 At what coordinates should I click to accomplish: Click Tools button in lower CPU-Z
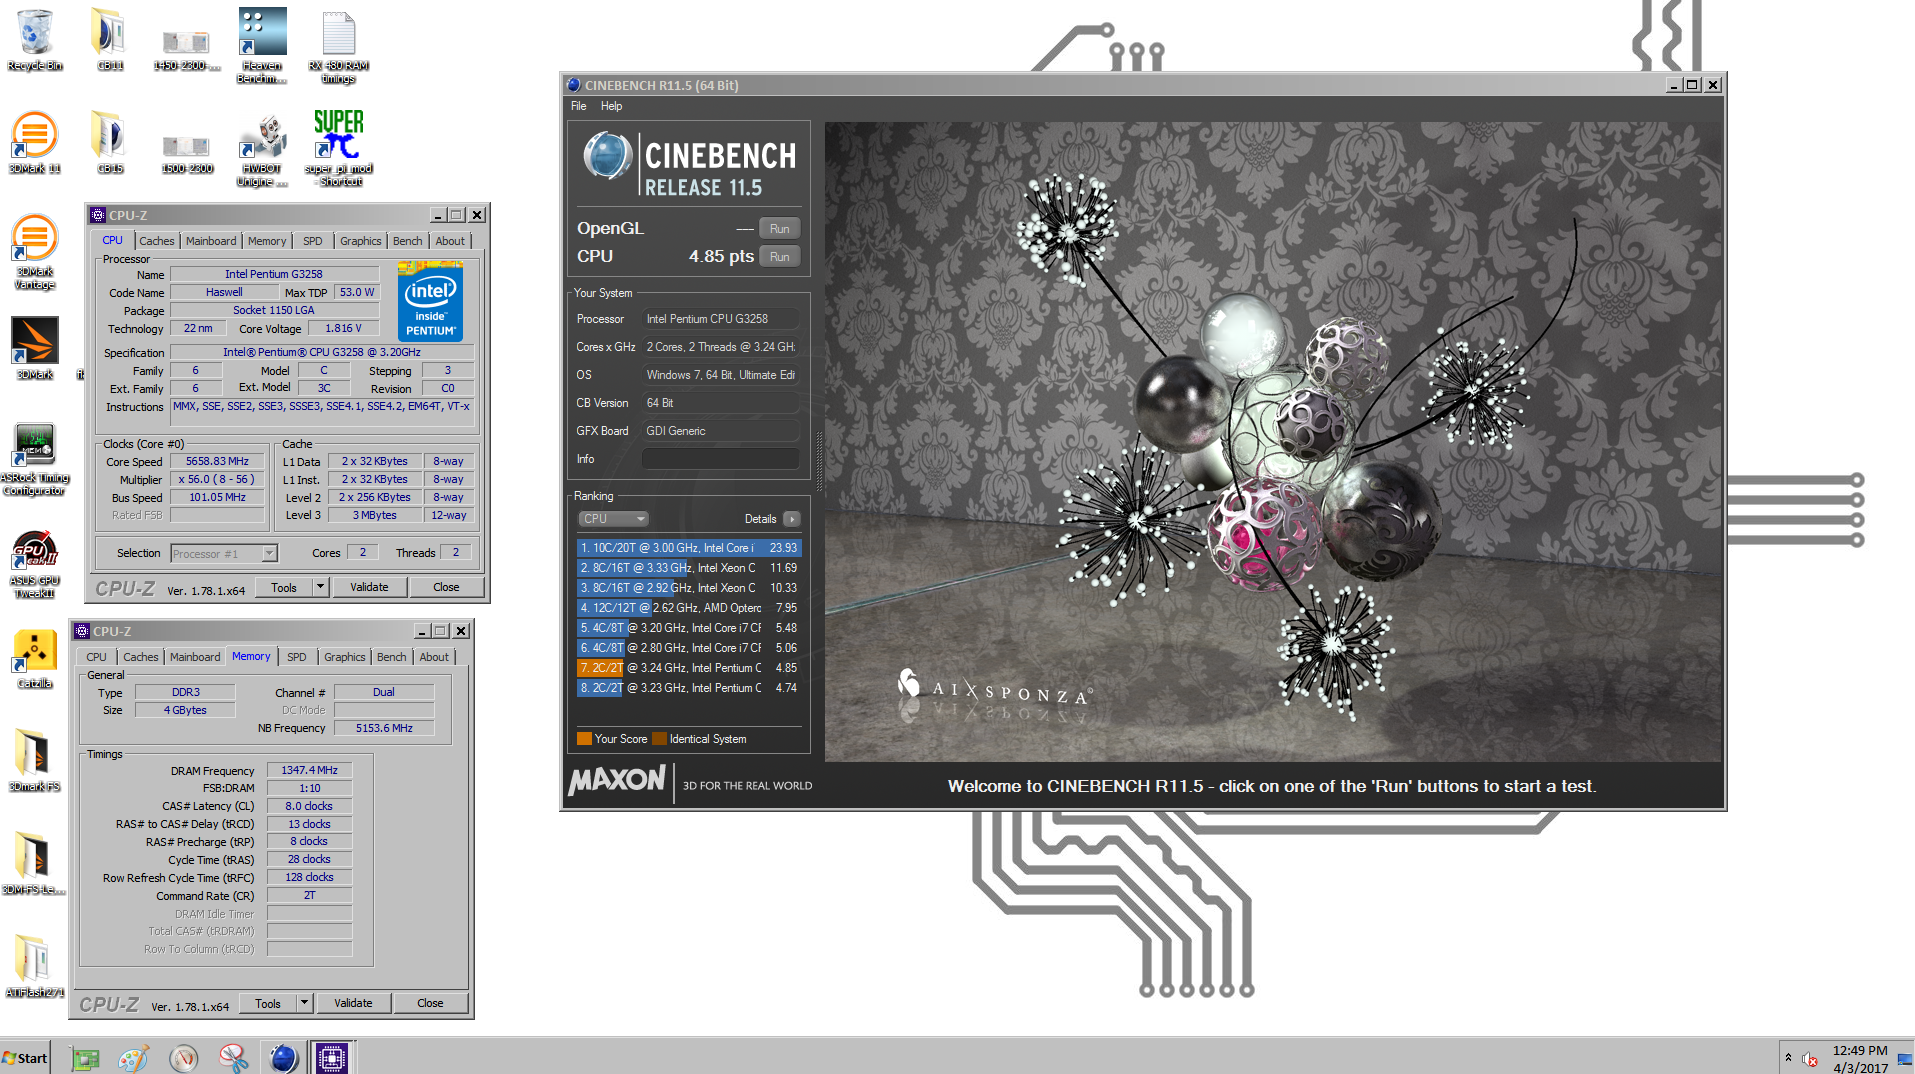(268, 1004)
